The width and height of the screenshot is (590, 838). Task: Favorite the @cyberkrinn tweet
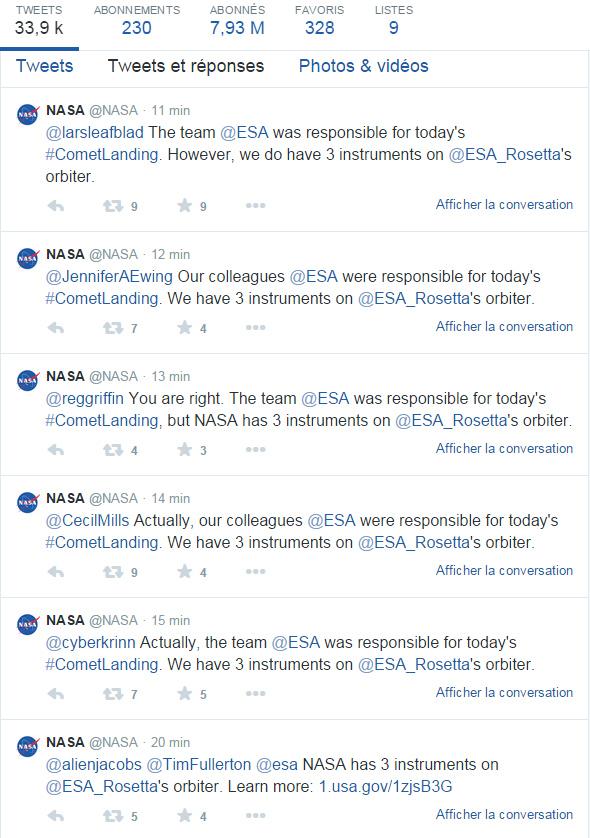pyautogui.click(x=184, y=693)
